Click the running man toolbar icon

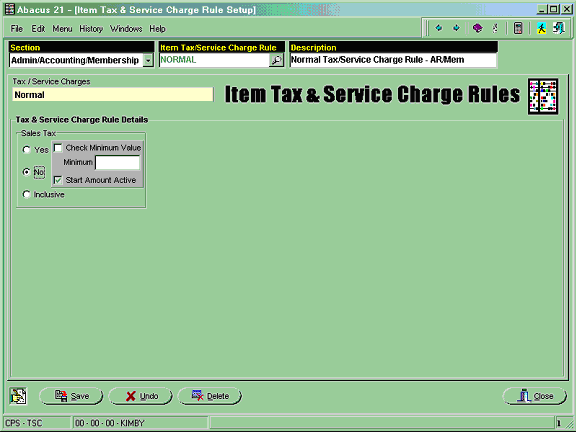coord(541,28)
